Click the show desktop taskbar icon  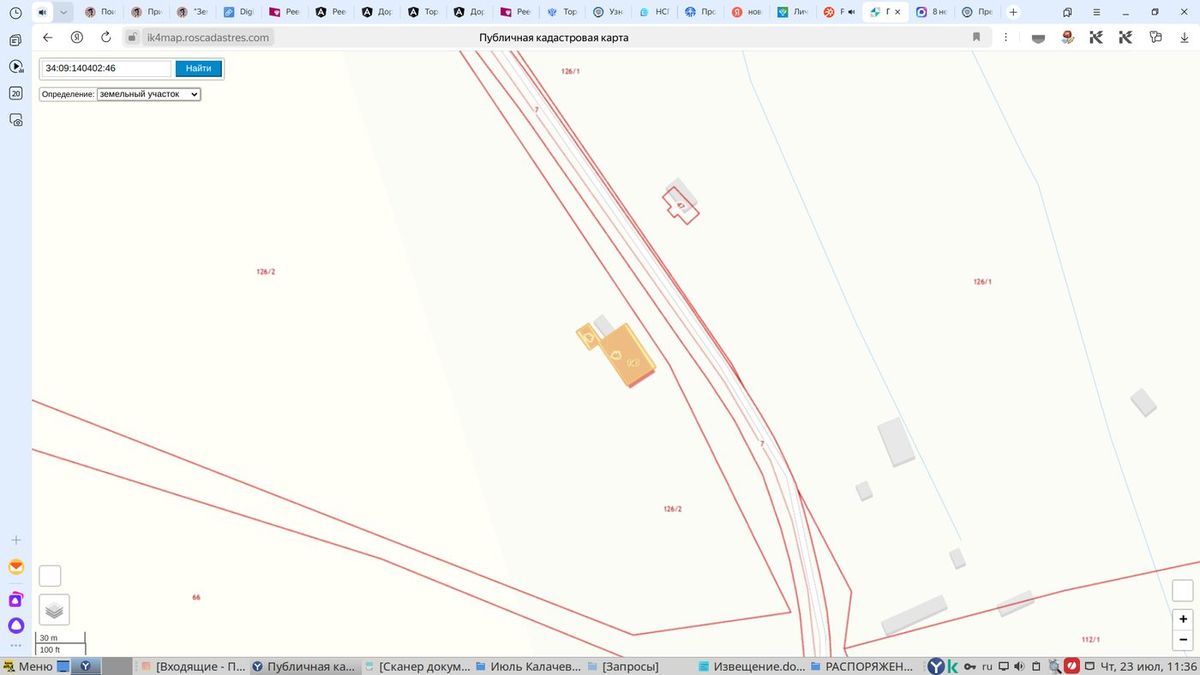[64, 666]
